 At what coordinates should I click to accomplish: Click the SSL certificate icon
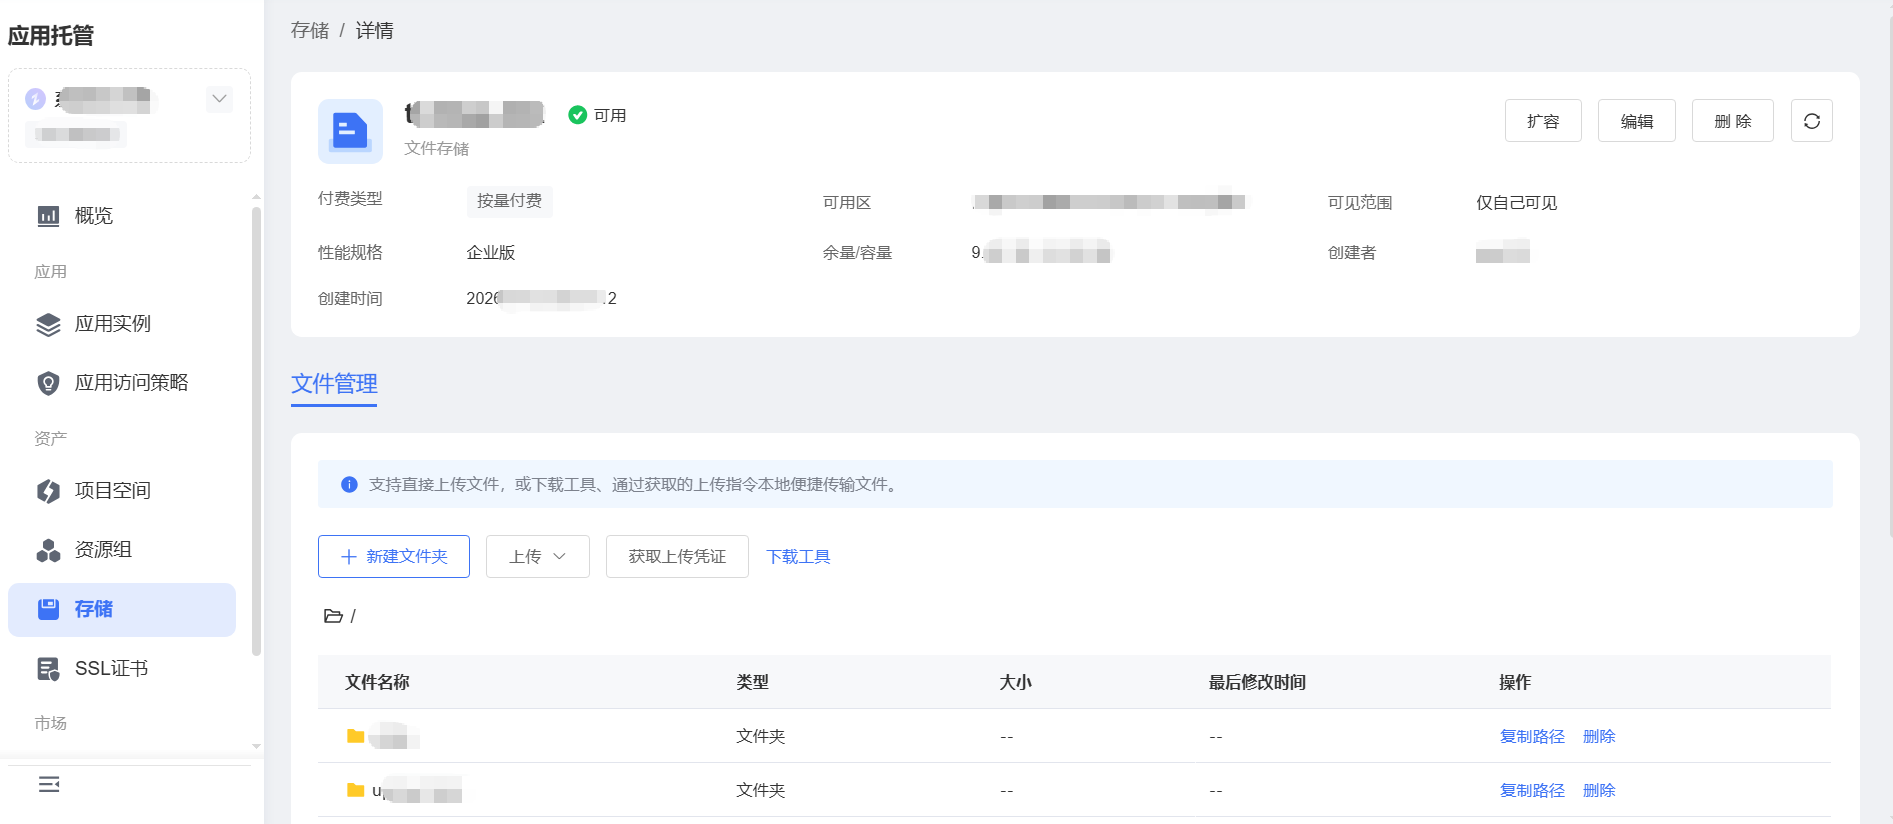pos(48,669)
